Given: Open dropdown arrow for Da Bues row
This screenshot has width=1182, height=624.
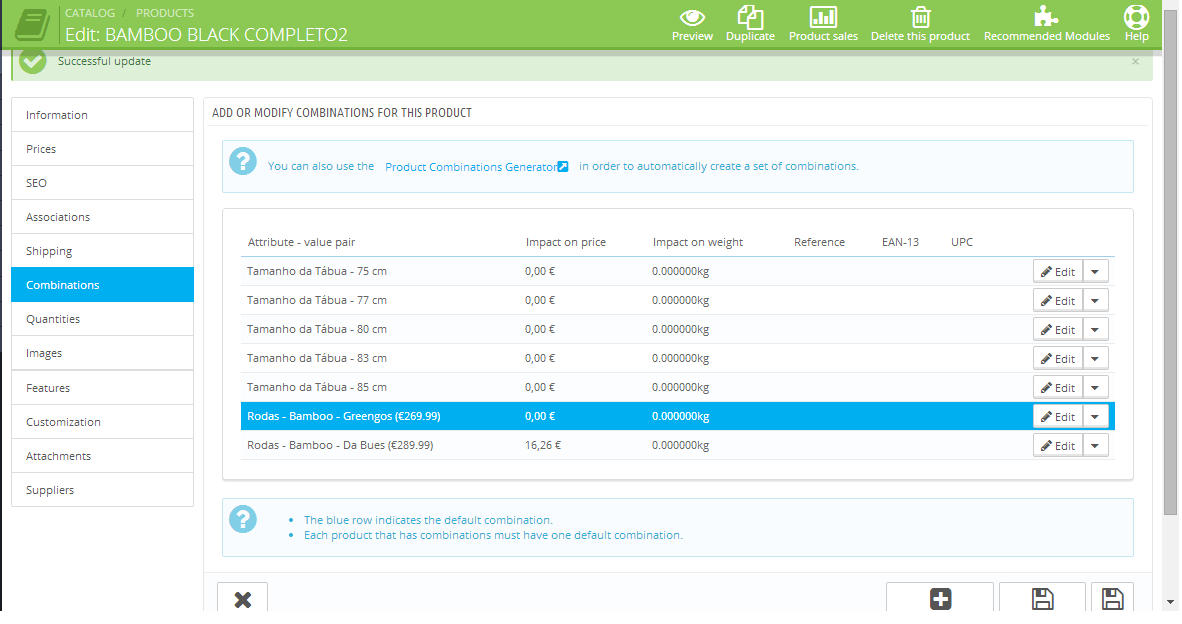Looking at the screenshot, I should tap(1095, 445).
